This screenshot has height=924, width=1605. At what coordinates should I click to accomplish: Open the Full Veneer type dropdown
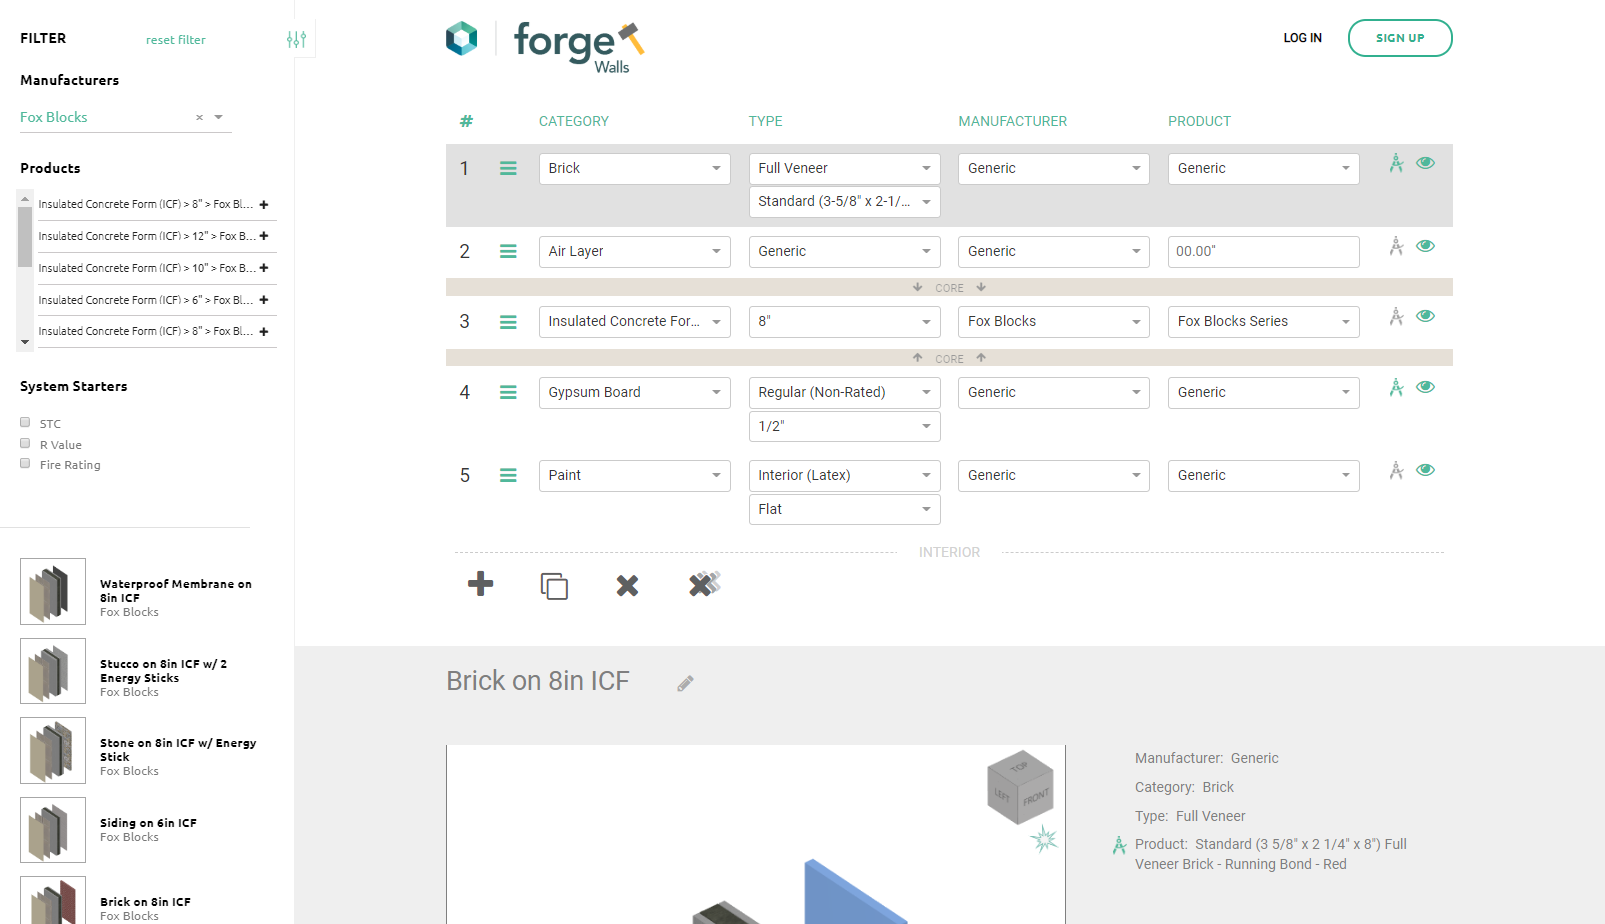845,168
